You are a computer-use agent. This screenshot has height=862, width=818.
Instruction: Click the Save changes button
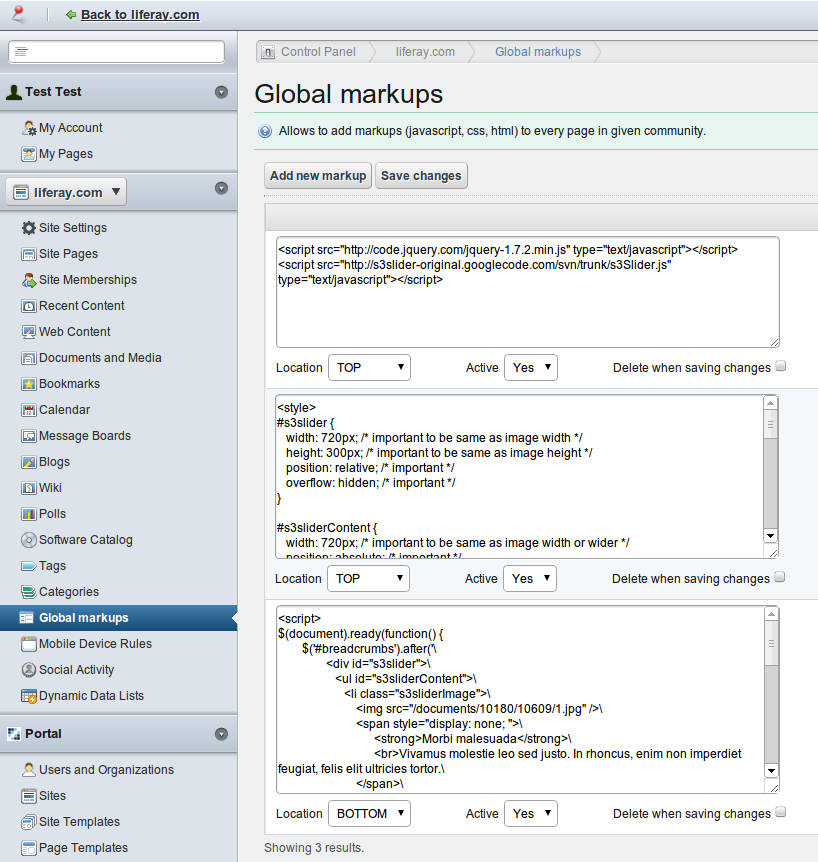421,176
